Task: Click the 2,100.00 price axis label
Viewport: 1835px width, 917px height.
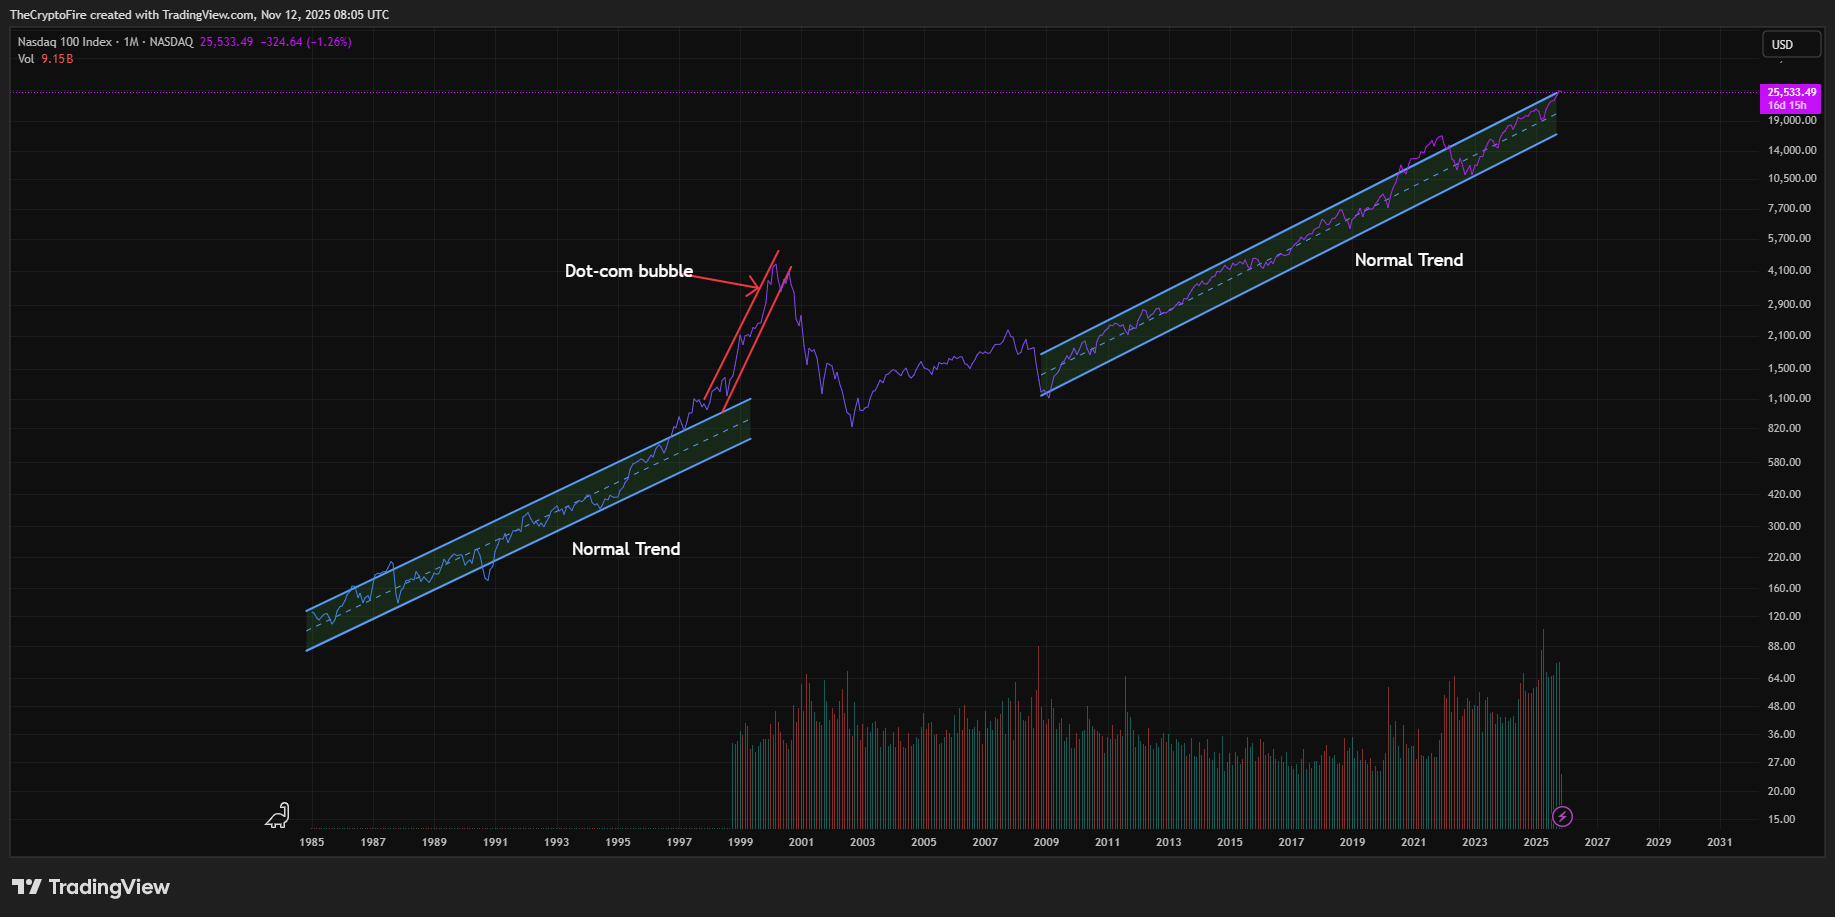Action: [1789, 336]
